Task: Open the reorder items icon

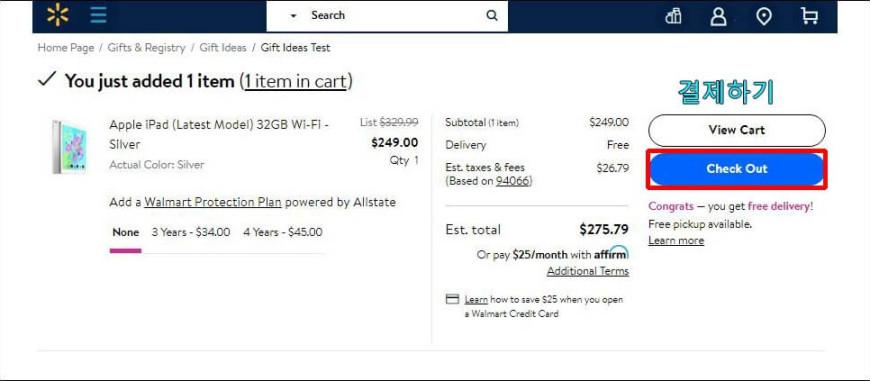Action: click(673, 16)
